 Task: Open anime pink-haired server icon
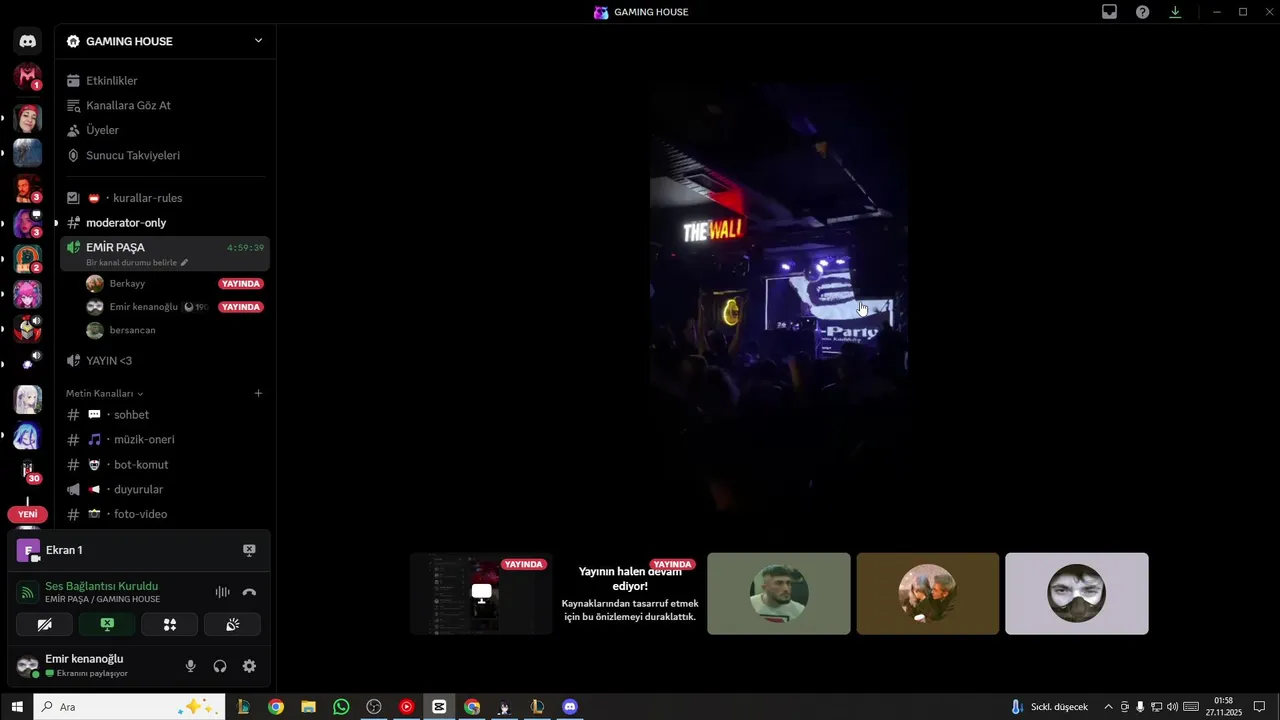pos(28,294)
